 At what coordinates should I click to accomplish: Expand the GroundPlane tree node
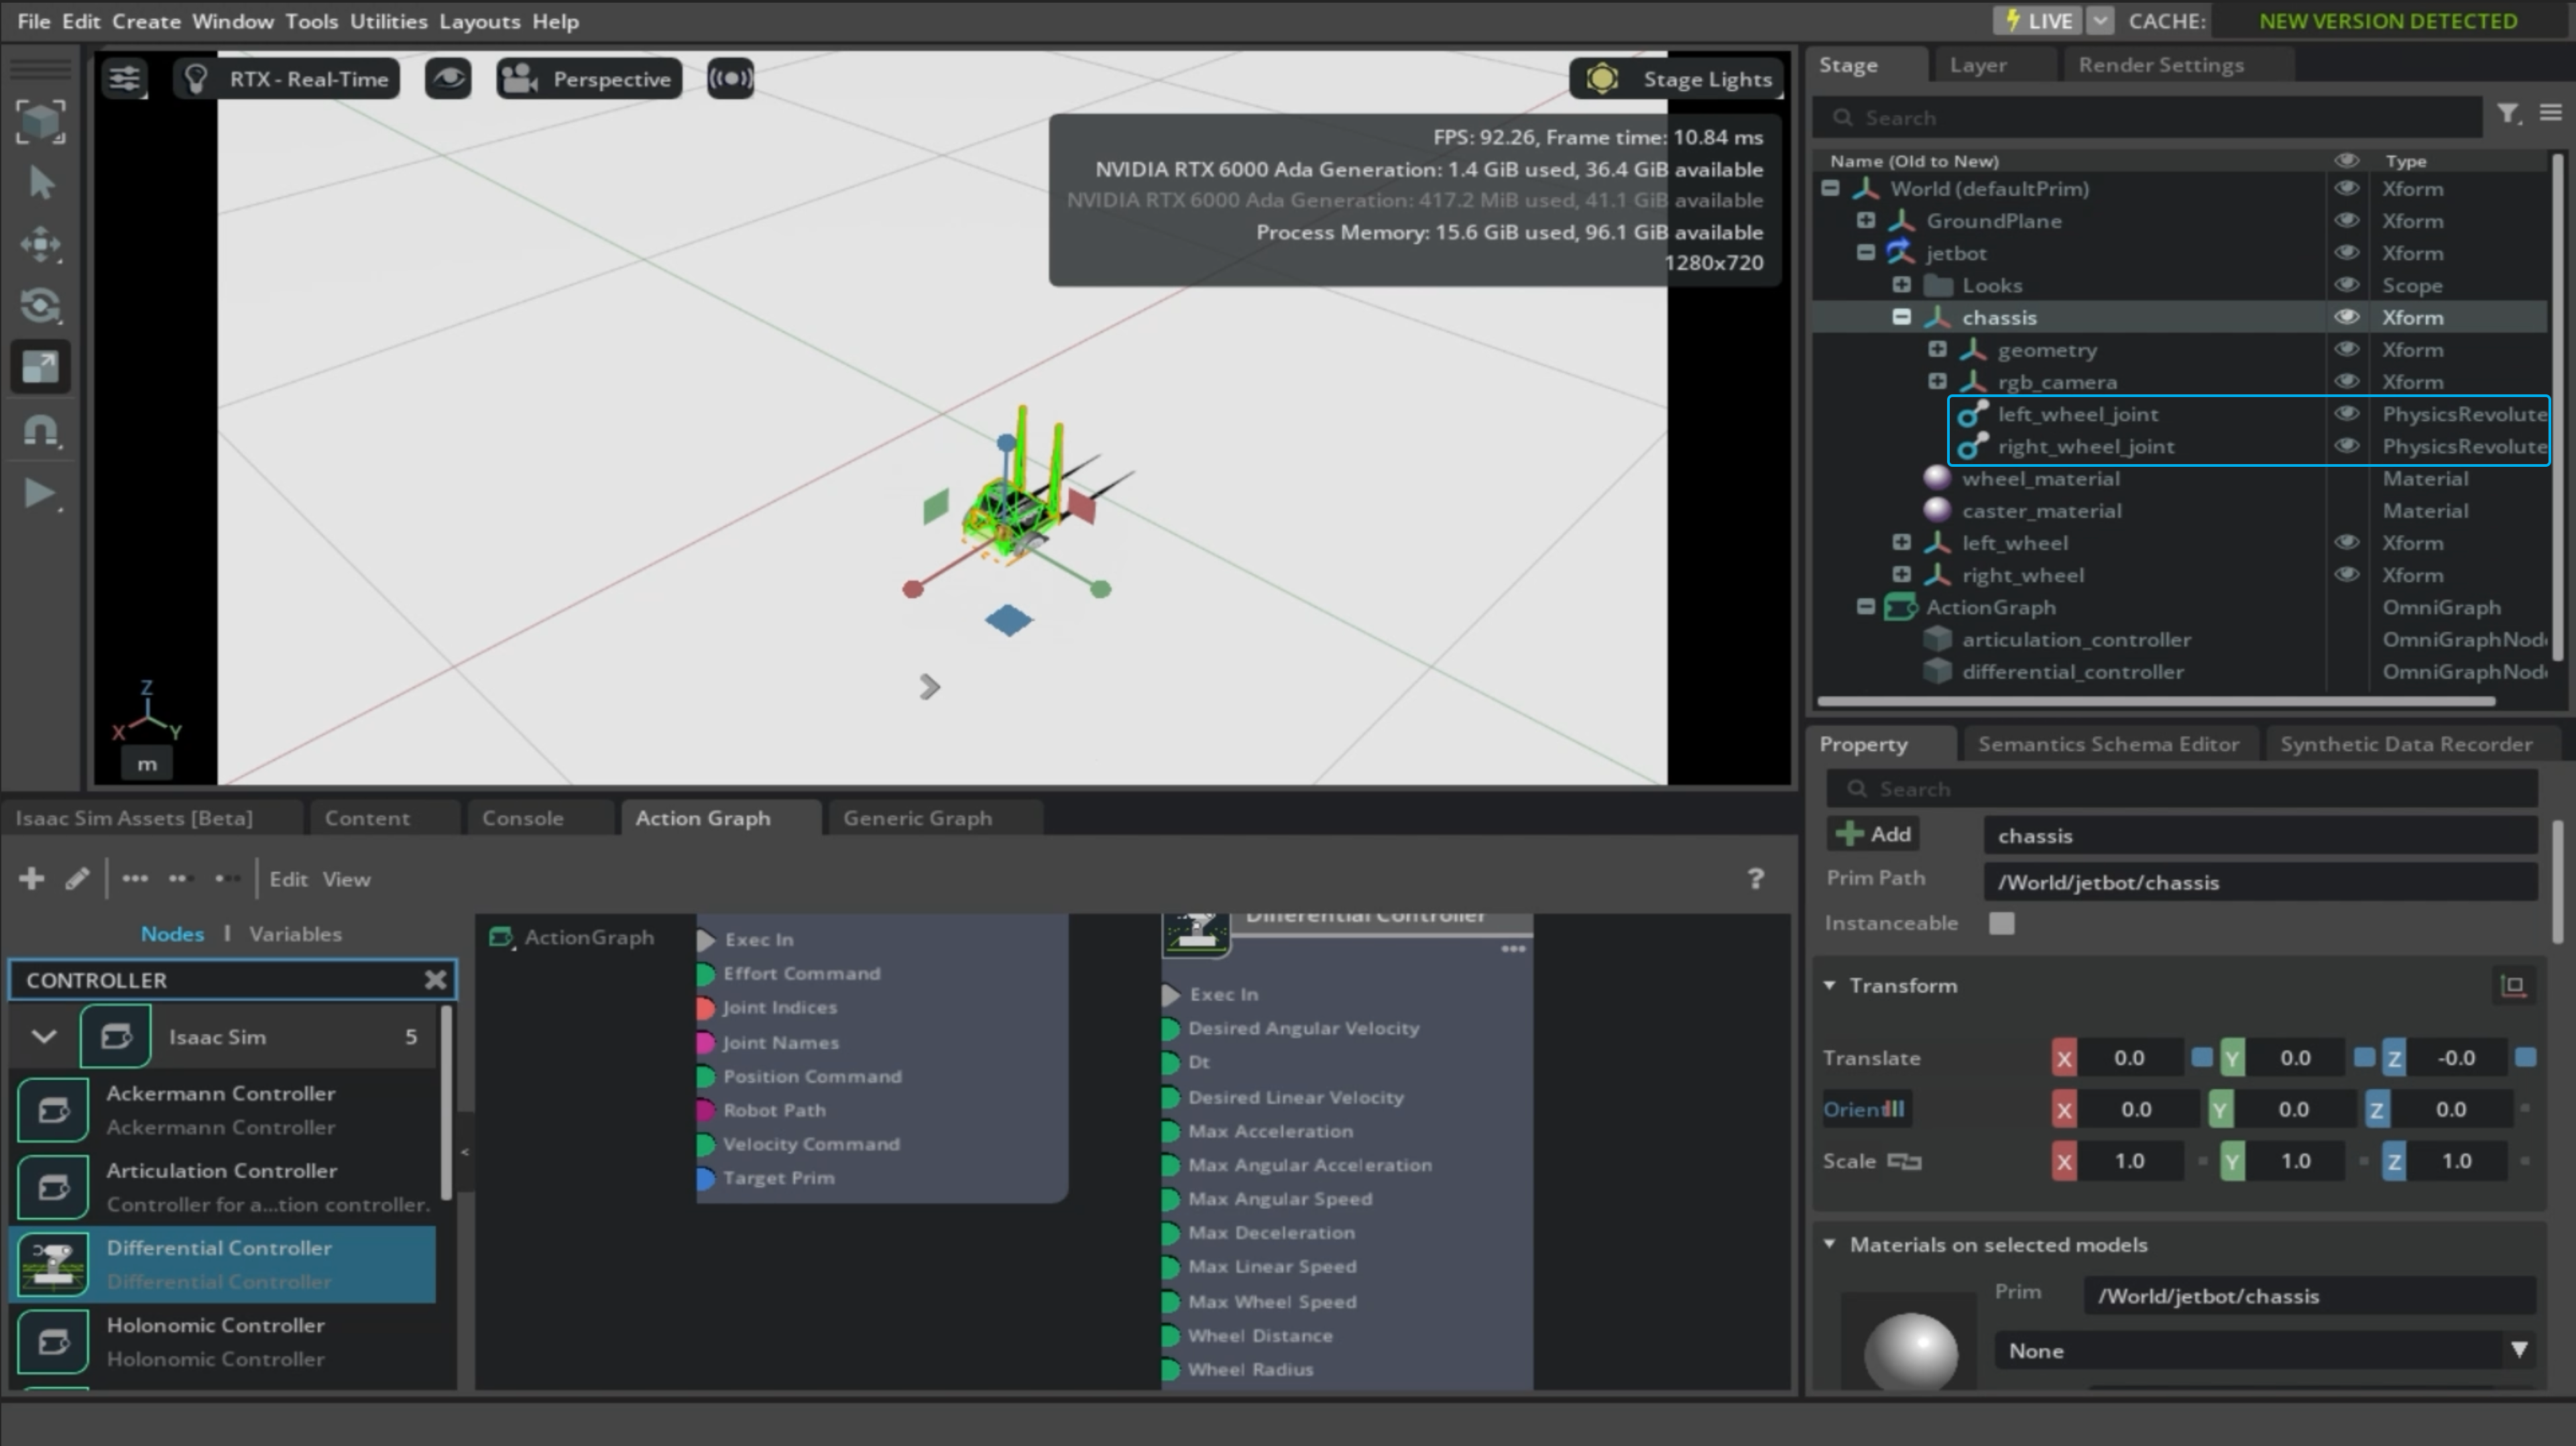tap(1866, 220)
